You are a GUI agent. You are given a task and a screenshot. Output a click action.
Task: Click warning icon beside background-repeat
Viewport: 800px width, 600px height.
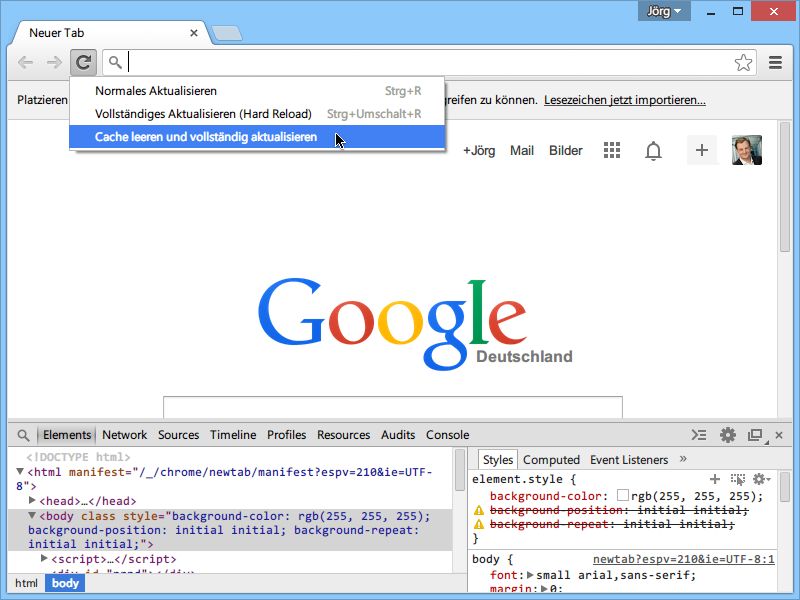pyautogui.click(x=479, y=524)
